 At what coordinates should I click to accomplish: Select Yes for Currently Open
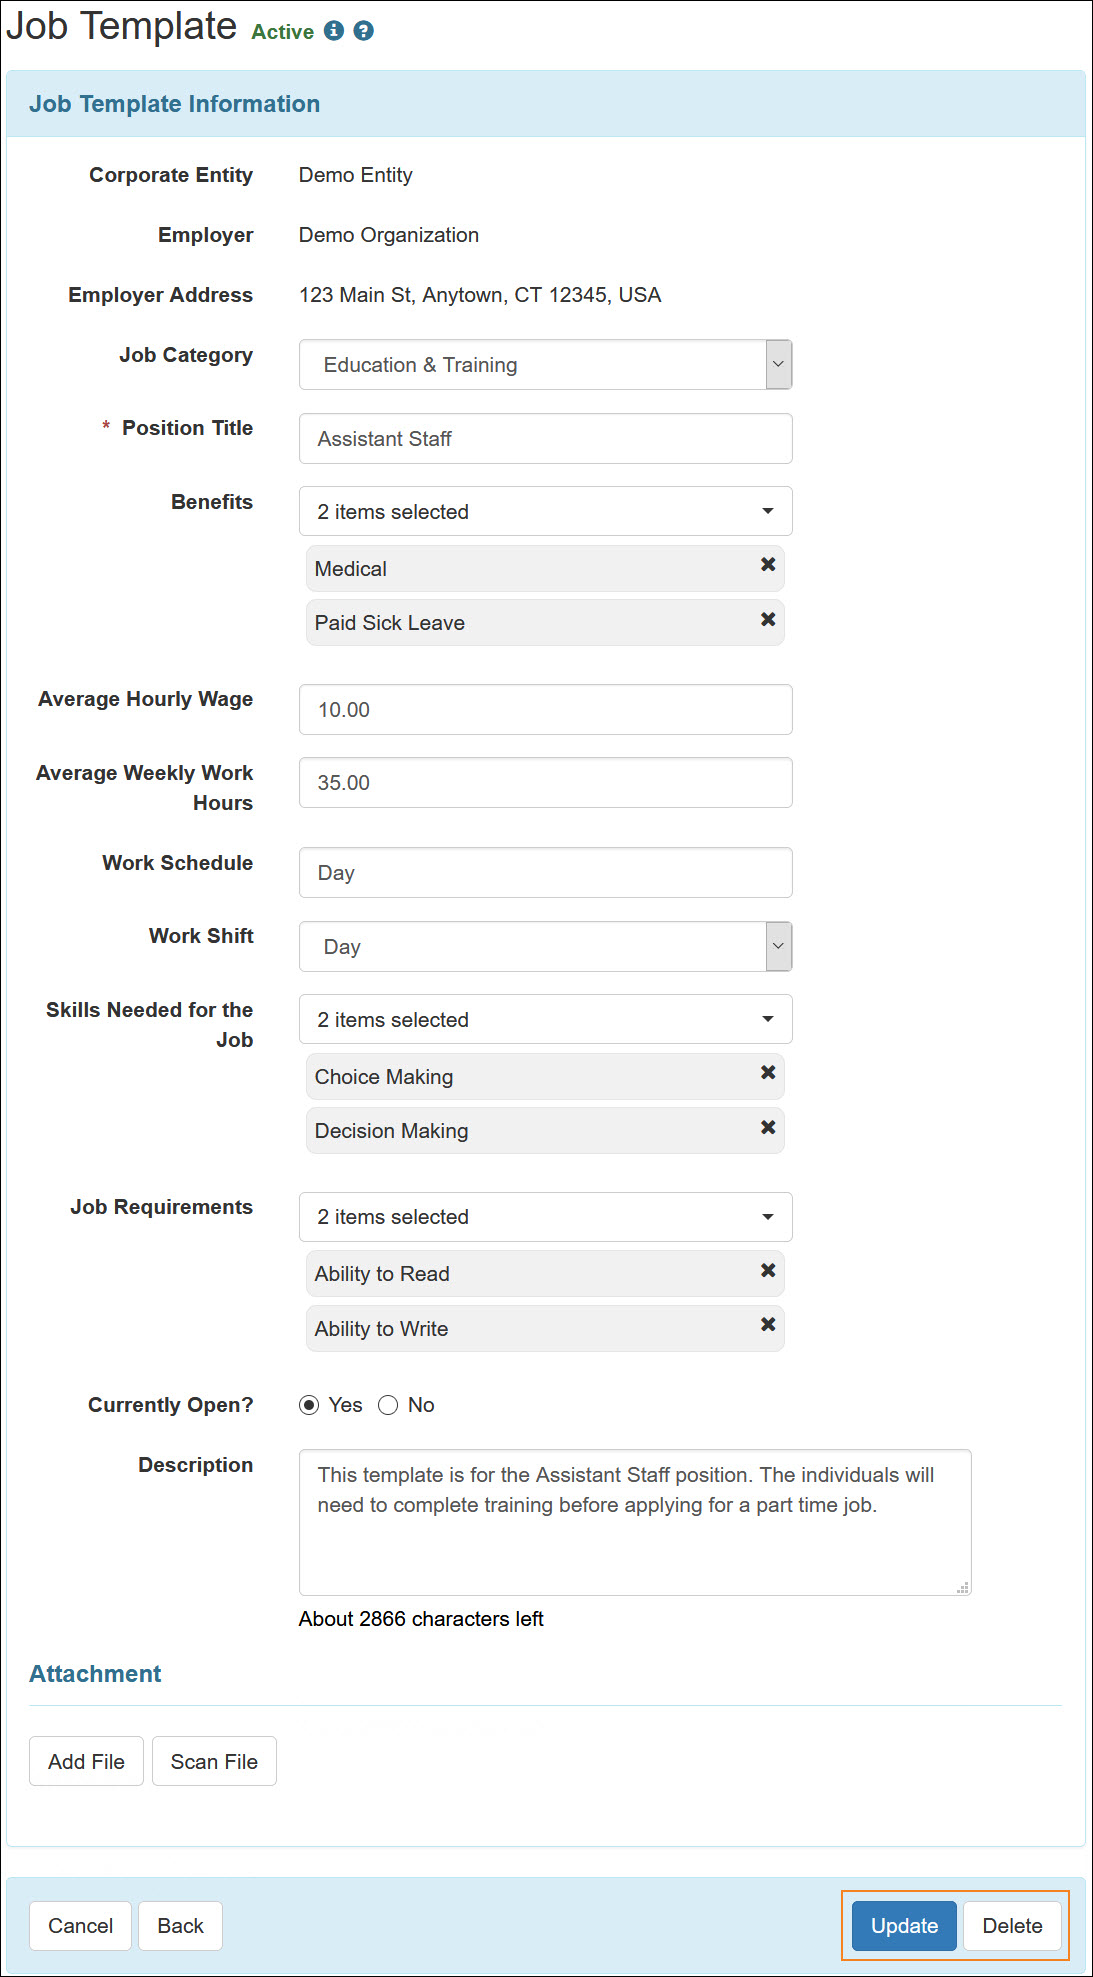[311, 1405]
